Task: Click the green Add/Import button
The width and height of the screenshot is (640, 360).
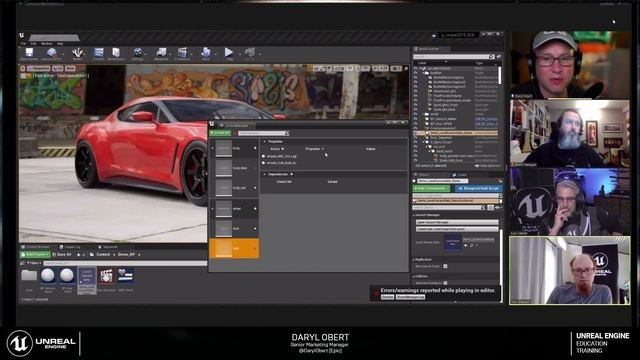Action: coord(35,254)
